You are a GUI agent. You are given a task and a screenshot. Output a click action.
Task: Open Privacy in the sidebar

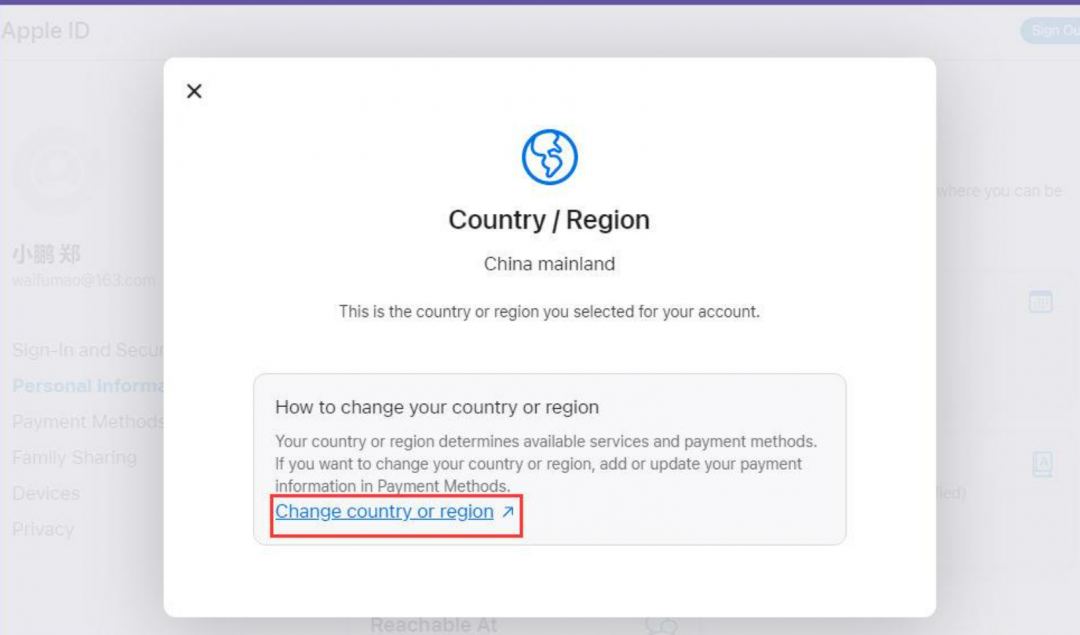[43, 529]
